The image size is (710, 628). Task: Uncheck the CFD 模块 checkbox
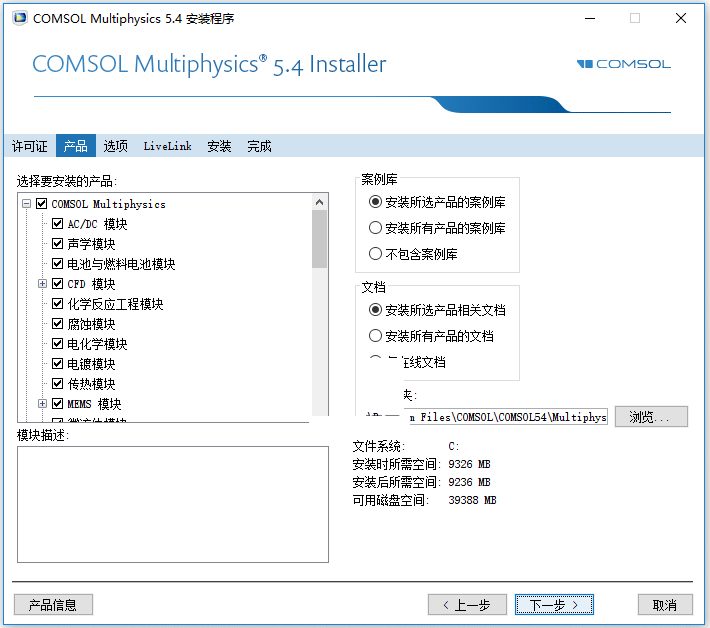[x=58, y=283]
